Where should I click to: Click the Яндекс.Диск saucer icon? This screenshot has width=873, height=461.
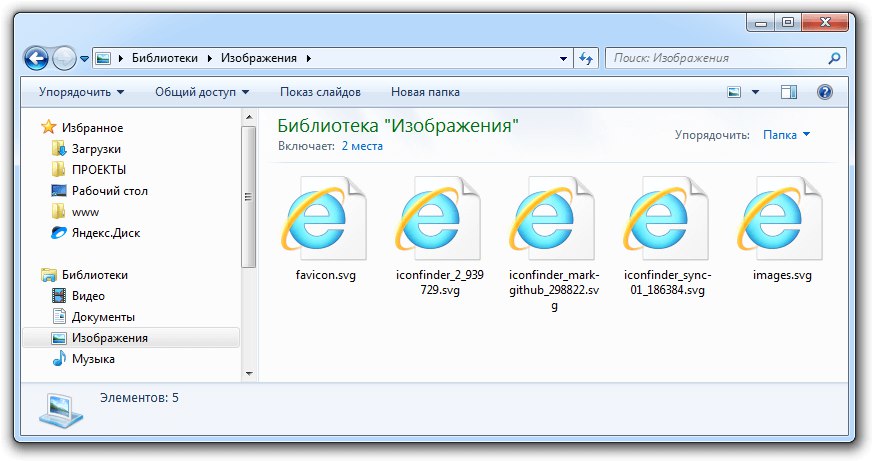click(58, 233)
